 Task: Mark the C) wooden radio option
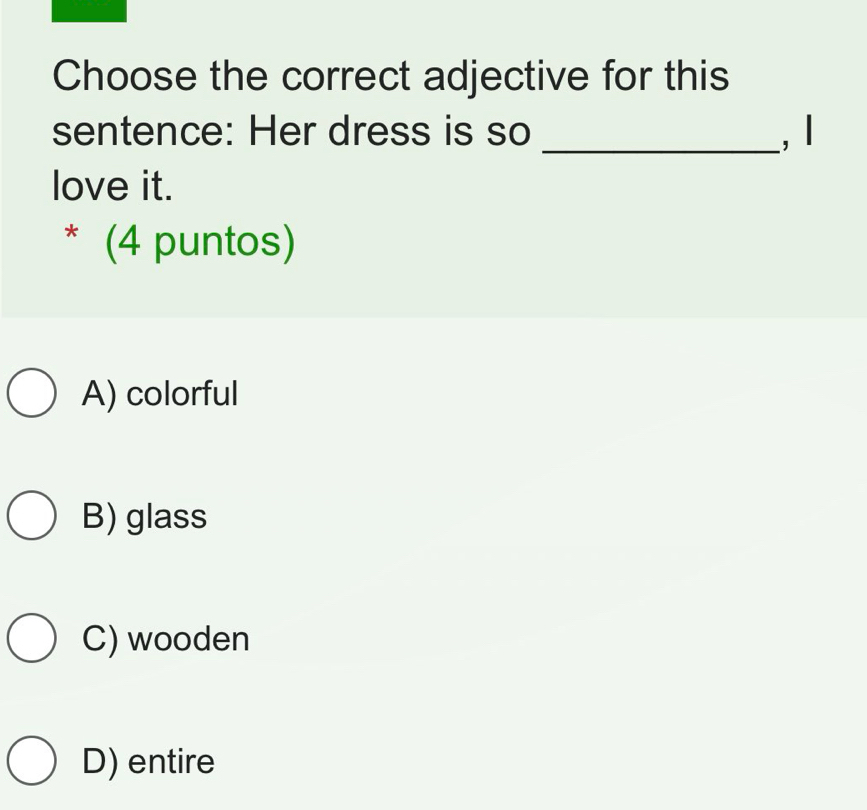[x=32, y=639]
